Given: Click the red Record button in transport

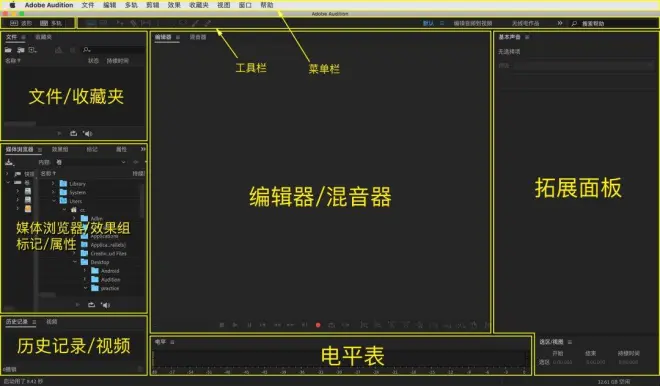Looking at the screenshot, I should coord(318,325).
